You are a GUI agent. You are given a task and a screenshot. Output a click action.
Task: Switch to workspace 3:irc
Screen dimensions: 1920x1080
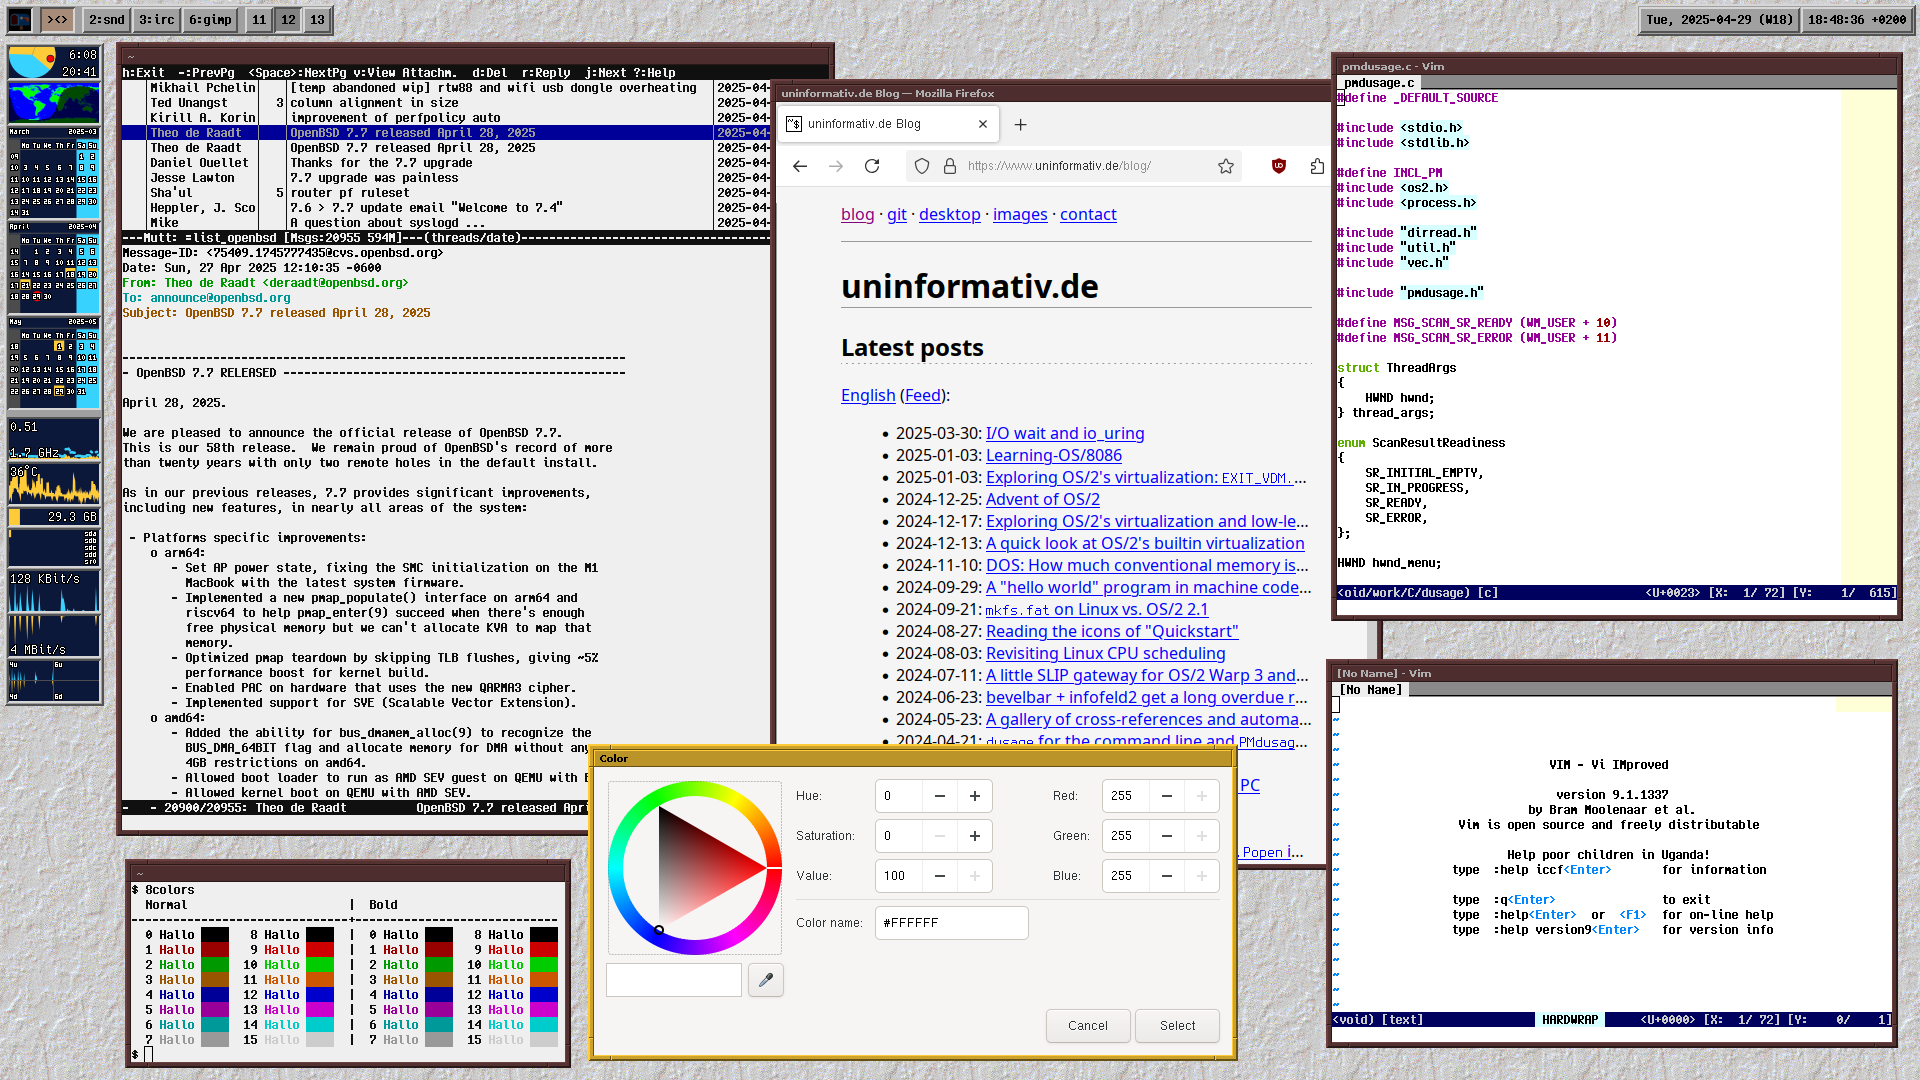coord(156,19)
